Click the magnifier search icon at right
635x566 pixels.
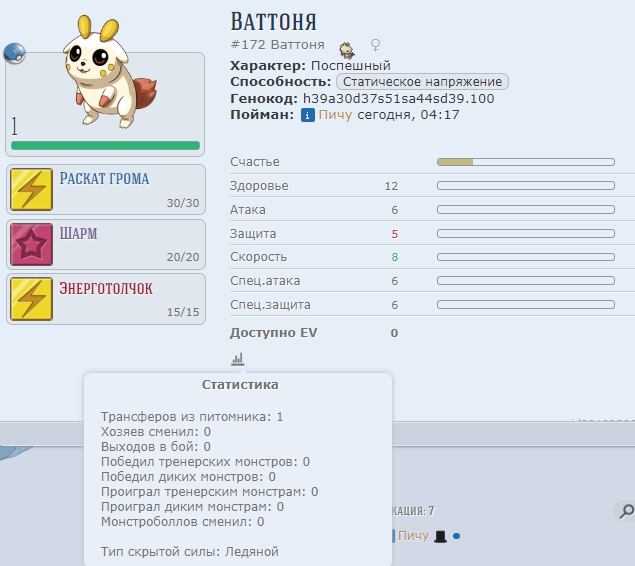[626, 511]
